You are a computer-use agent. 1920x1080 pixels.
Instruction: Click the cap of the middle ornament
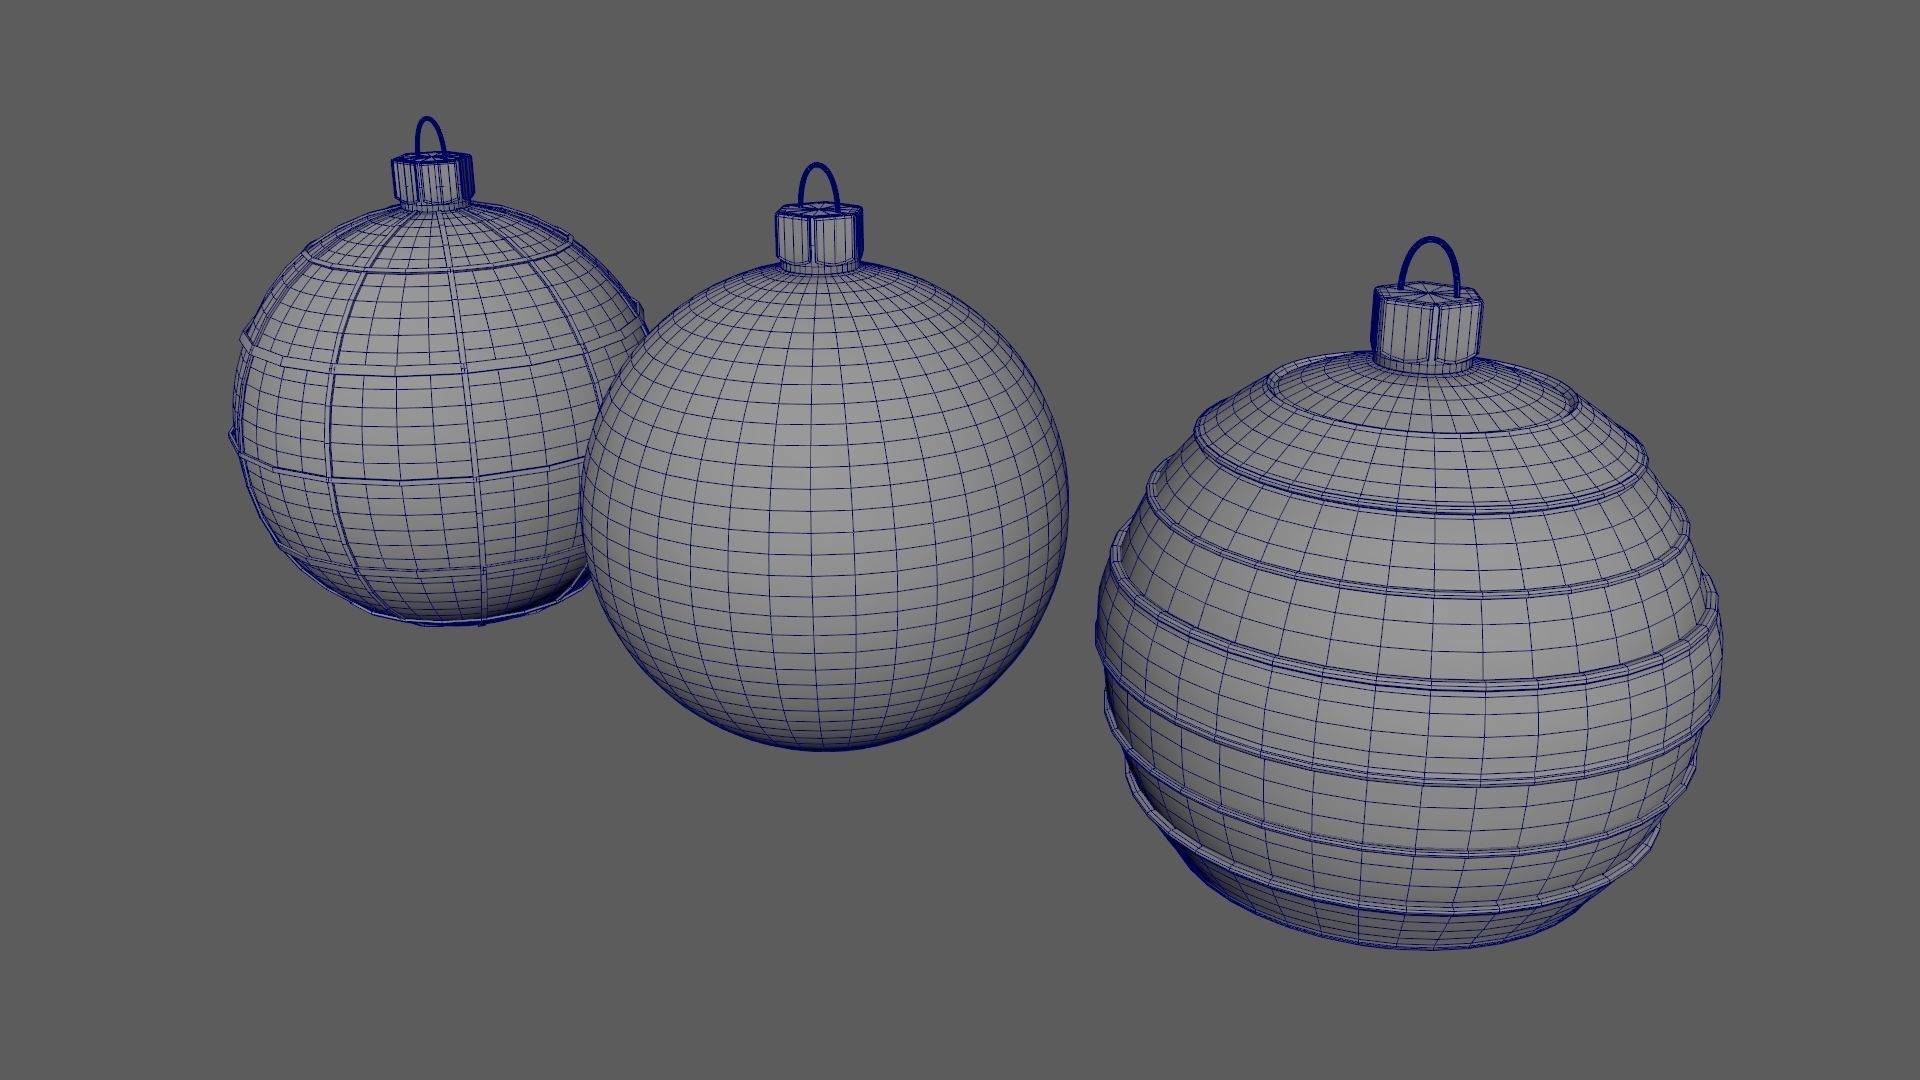(818, 235)
